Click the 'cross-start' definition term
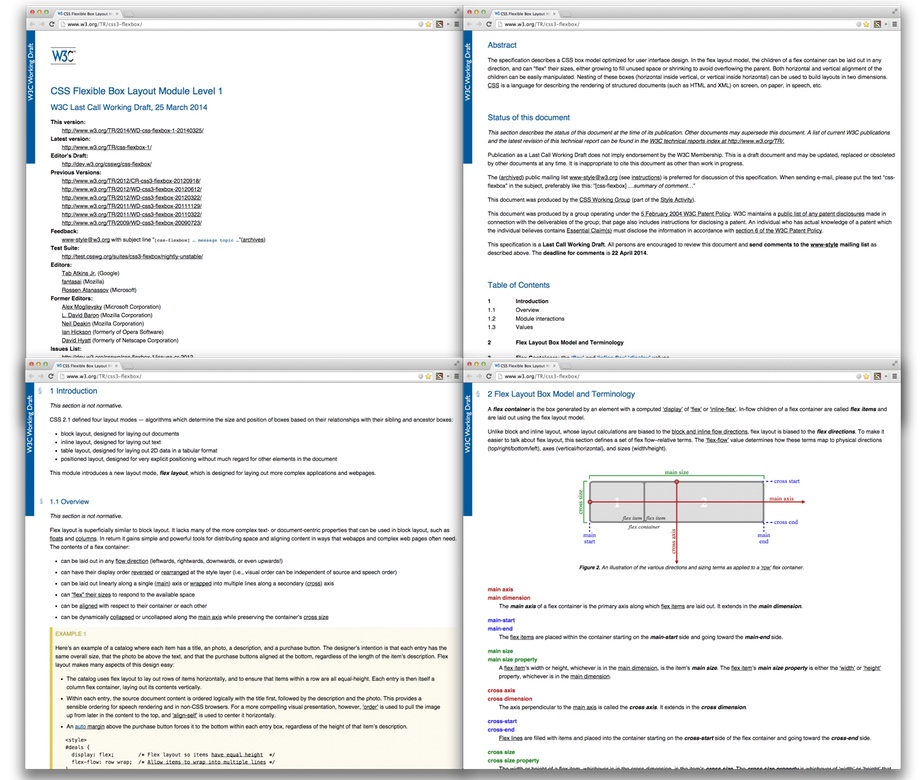920x780 pixels. pyautogui.click(x=502, y=721)
